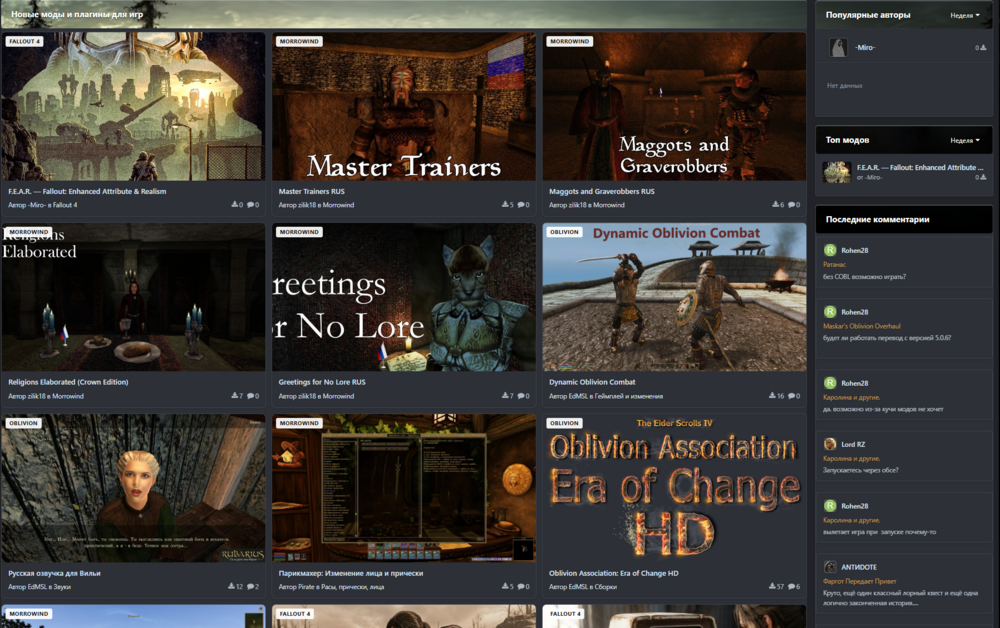Click the OBLIVION badge on the Dynamic Oblivion Combat thumbnail

[564, 232]
